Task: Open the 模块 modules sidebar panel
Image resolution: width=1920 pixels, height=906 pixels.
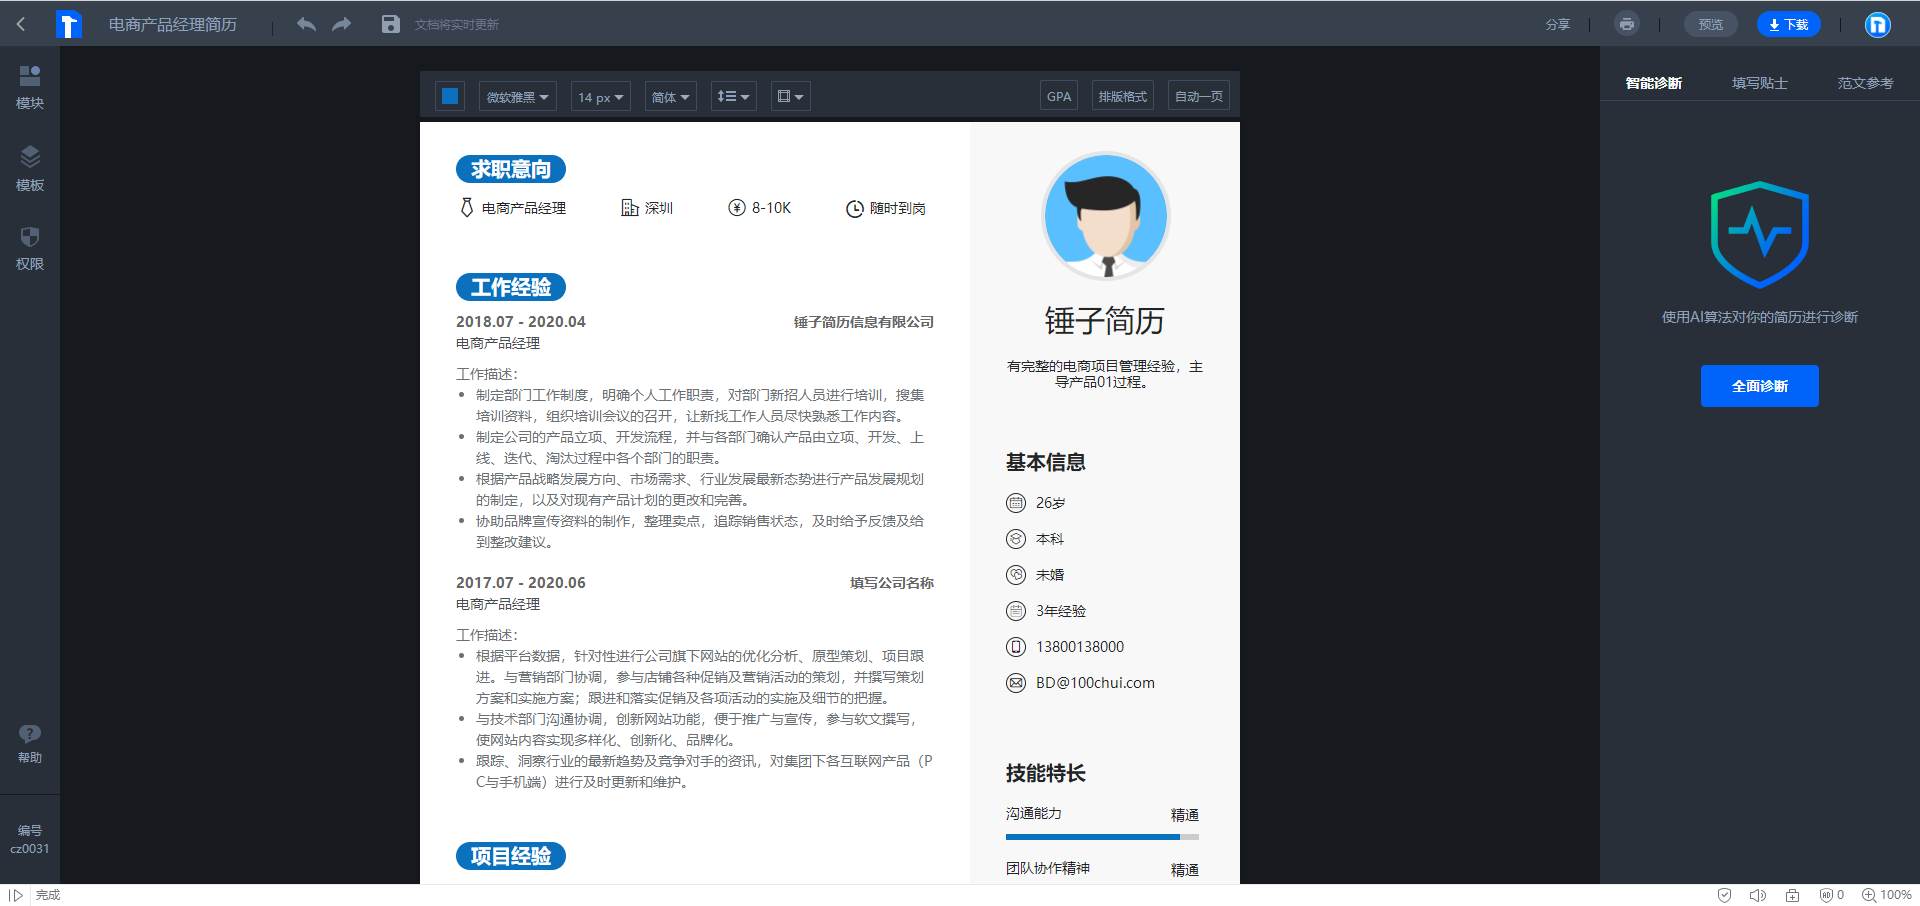Action: pos(30,87)
